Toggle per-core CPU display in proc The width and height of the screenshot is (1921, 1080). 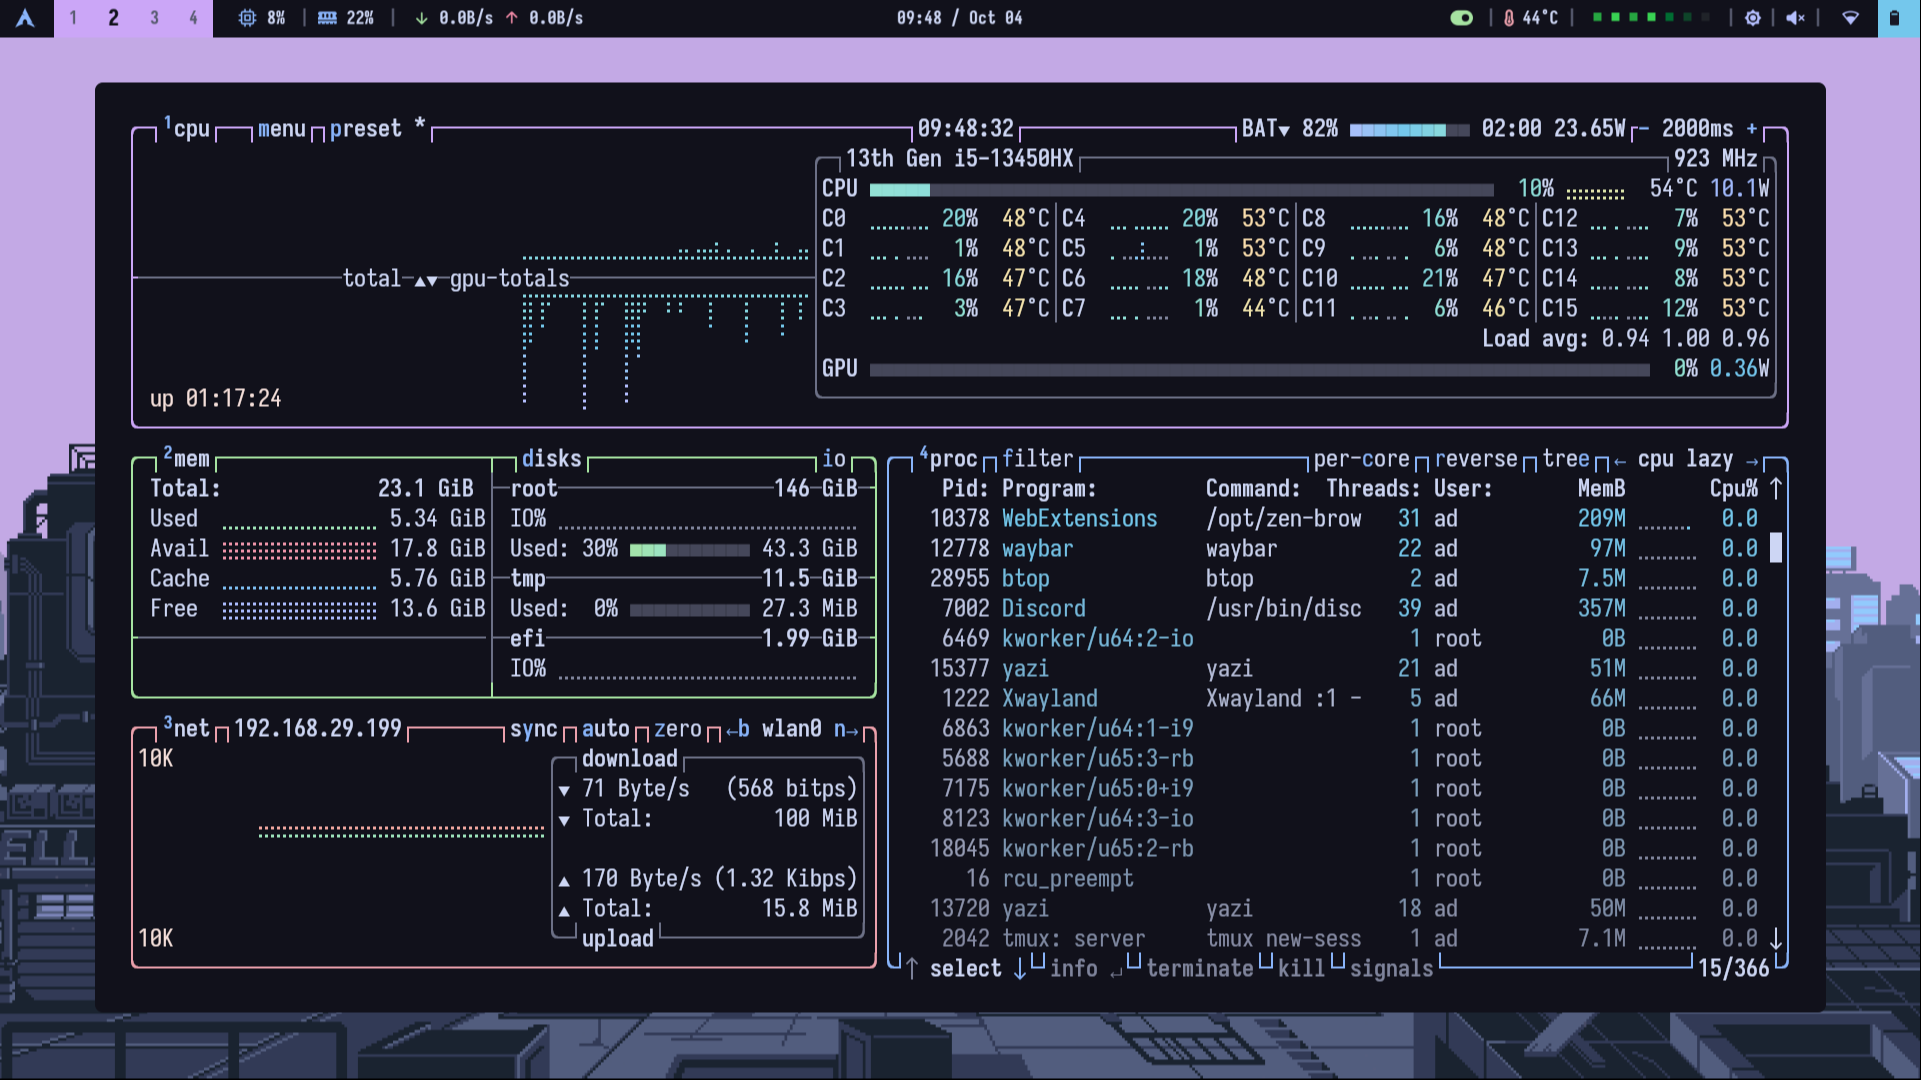pos(1361,459)
